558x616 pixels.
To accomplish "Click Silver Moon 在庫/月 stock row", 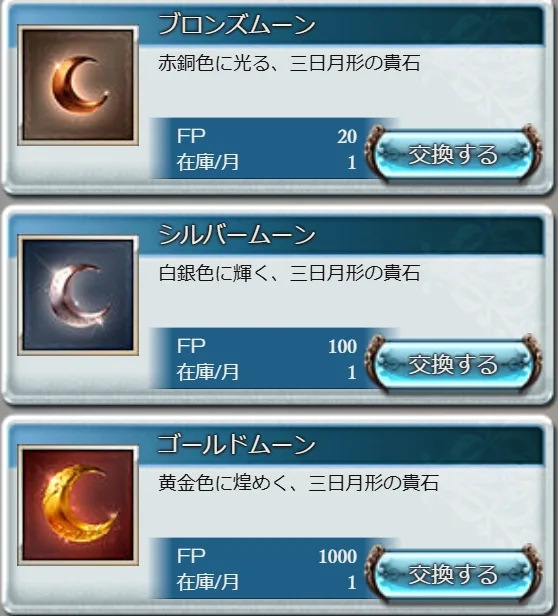I will tap(266, 372).
